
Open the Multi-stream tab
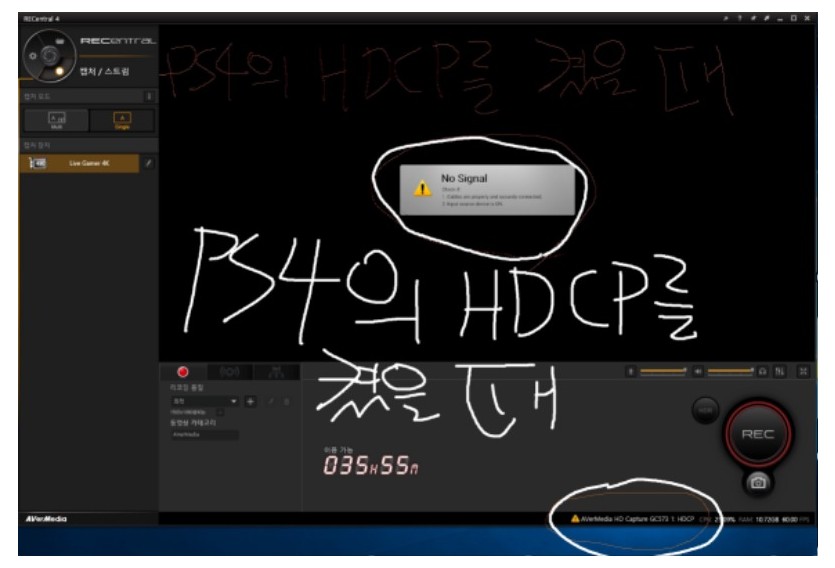tap(276, 372)
